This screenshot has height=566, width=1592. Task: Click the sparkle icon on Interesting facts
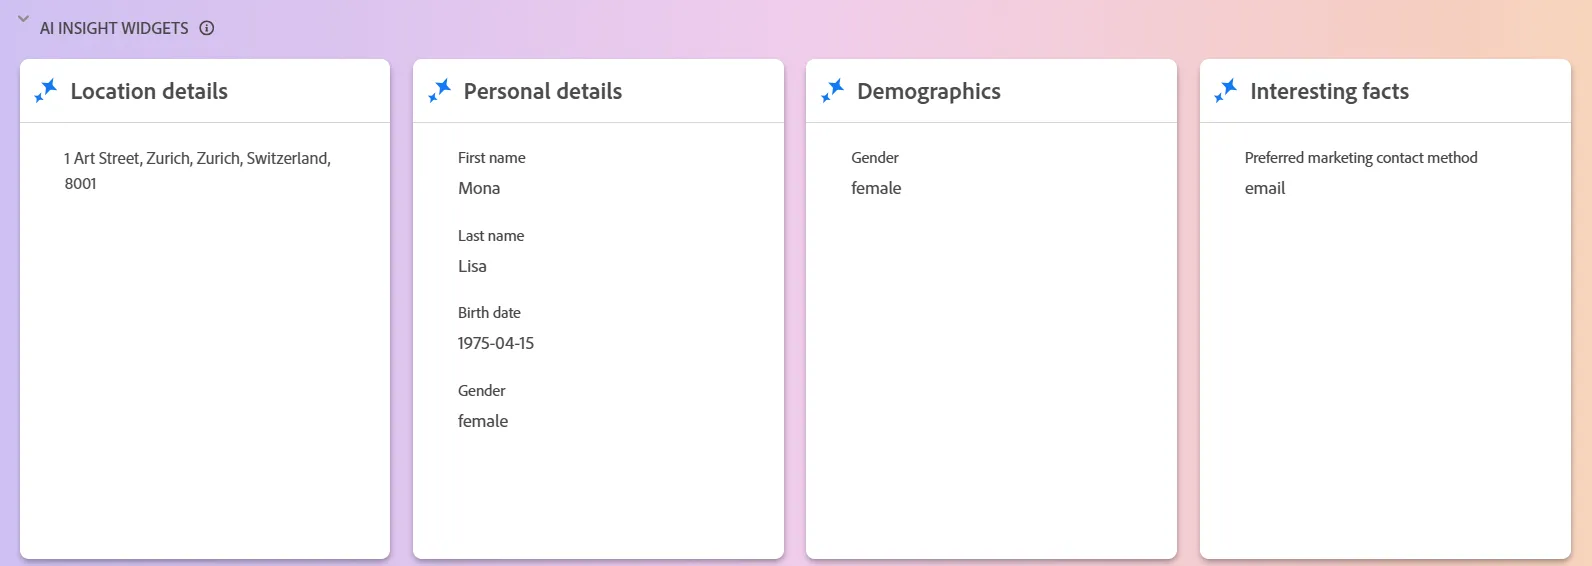click(1226, 91)
